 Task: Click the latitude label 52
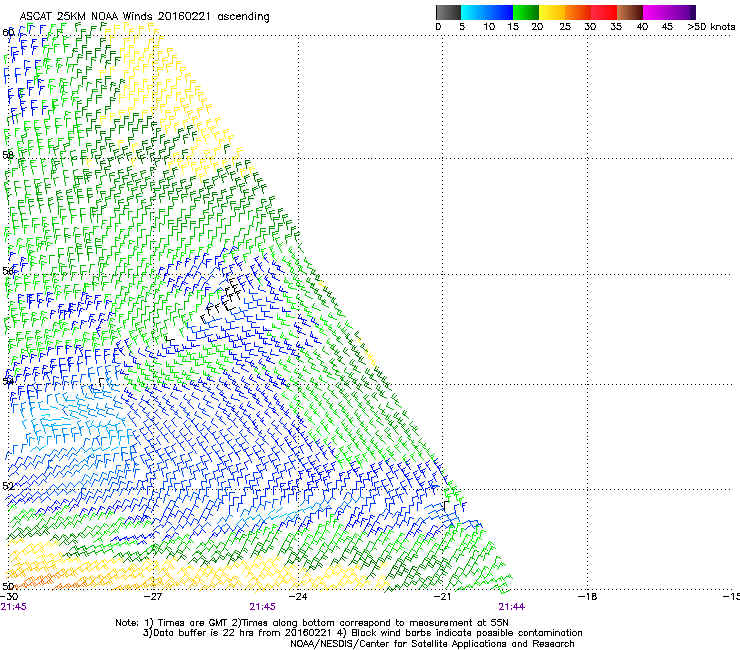pos(8,486)
